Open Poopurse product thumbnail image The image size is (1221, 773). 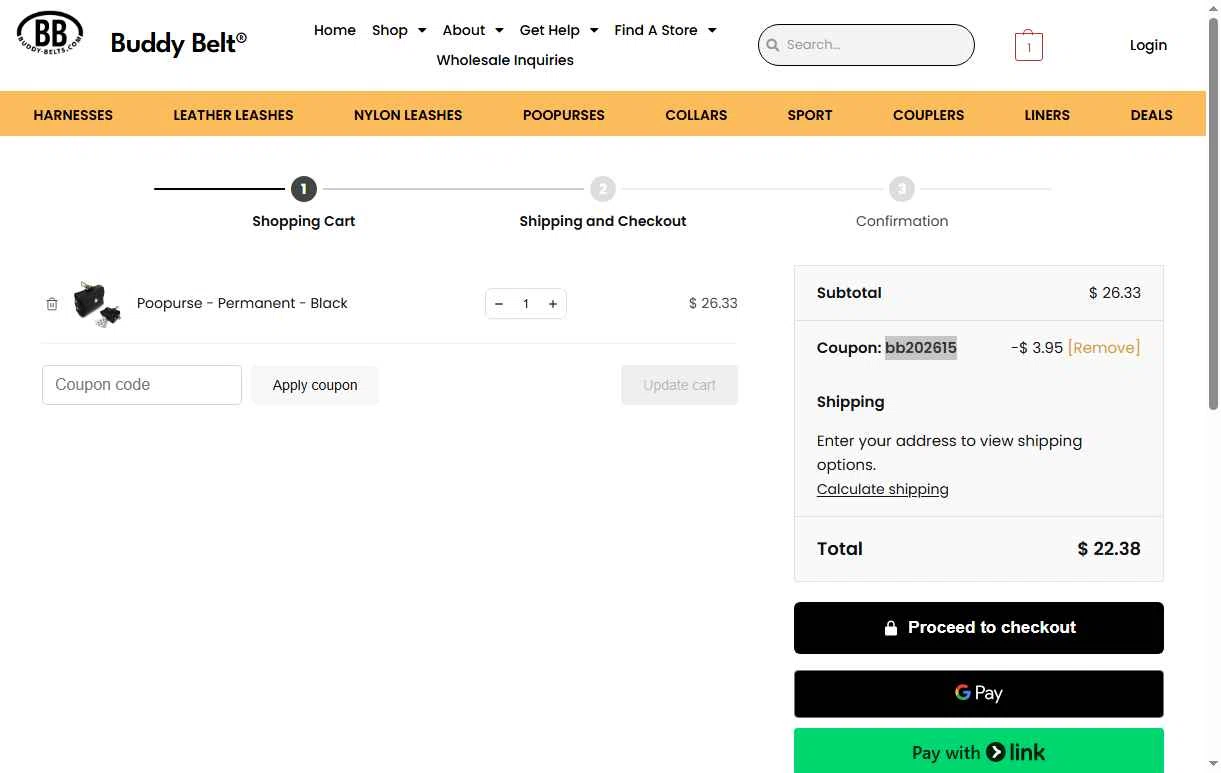coord(97,304)
